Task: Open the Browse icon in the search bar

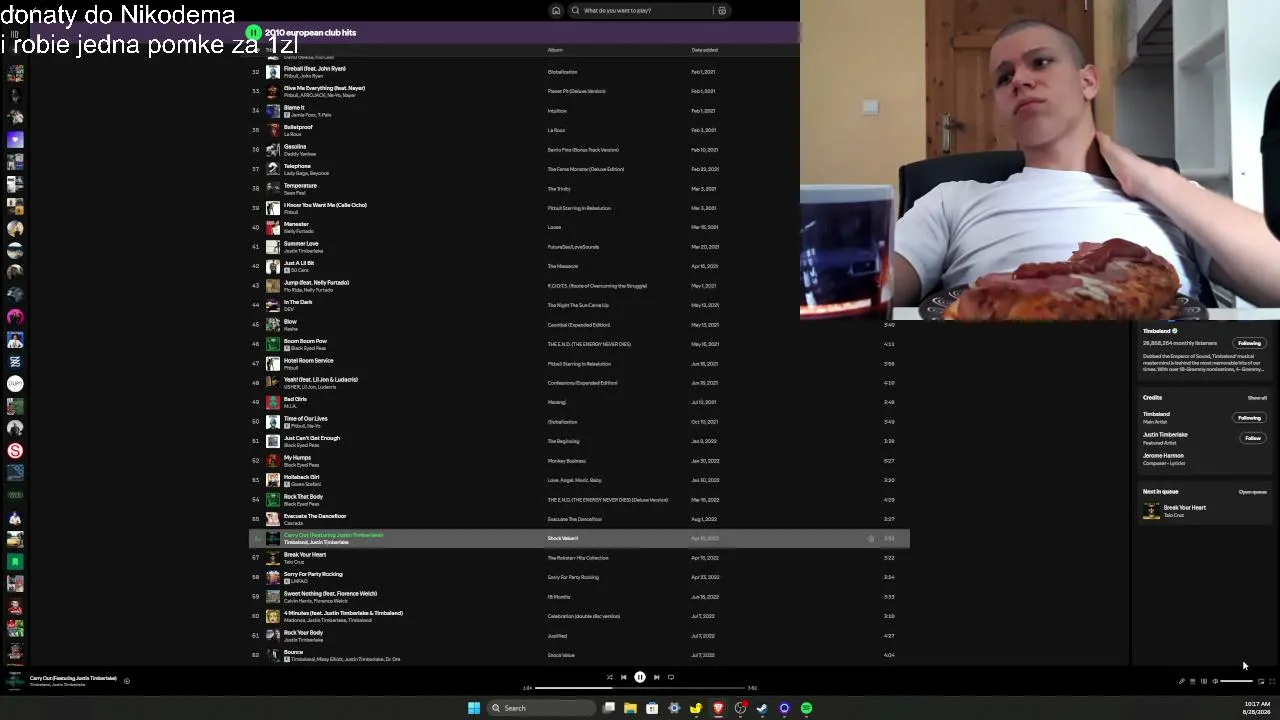Action: point(721,11)
